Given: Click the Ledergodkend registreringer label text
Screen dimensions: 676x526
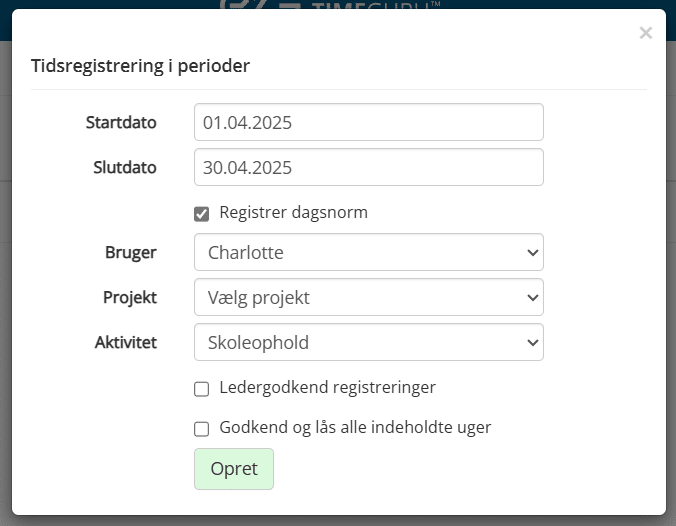Looking at the screenshot, I should point(328,388).
